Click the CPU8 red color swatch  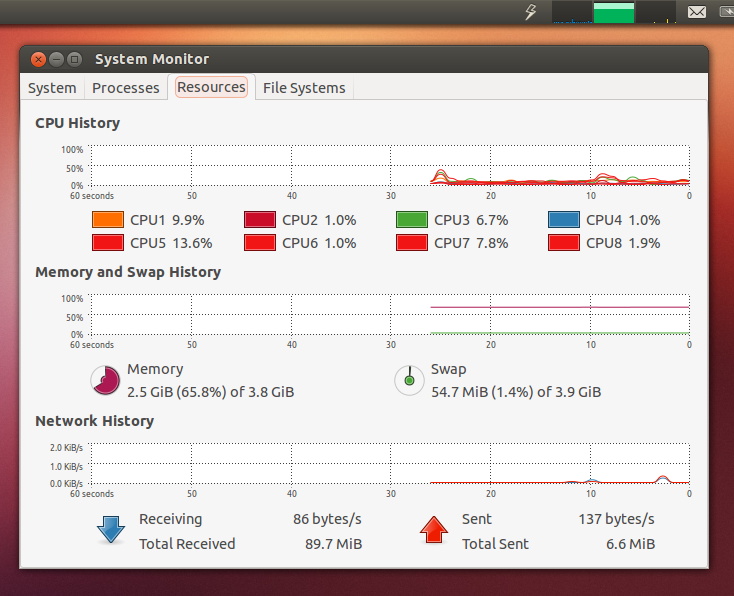point(564,243)
